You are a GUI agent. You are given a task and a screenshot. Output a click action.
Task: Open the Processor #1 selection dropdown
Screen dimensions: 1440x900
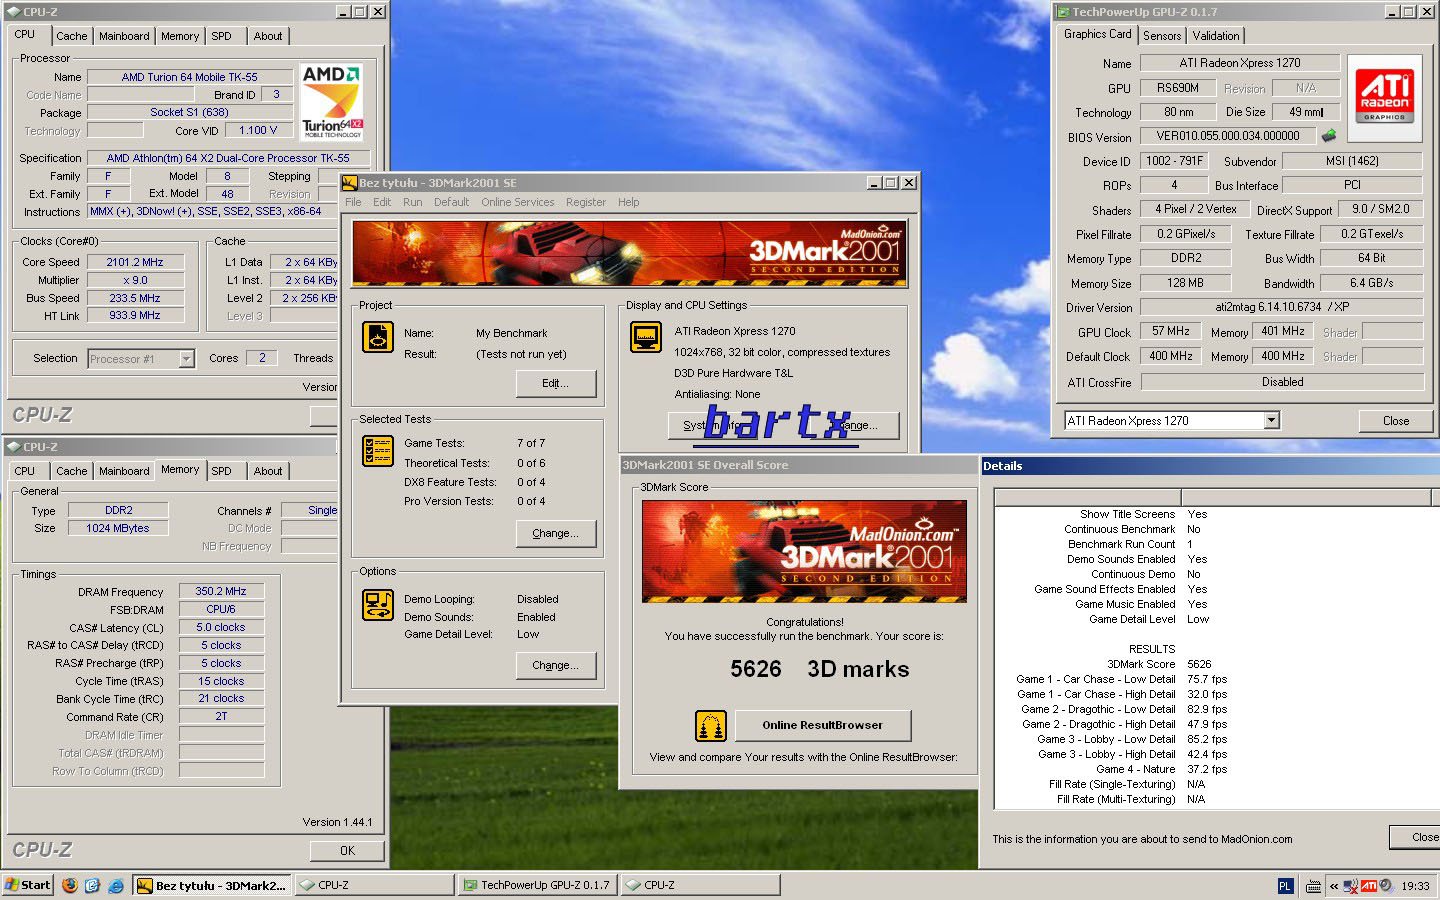coord(186,358)
